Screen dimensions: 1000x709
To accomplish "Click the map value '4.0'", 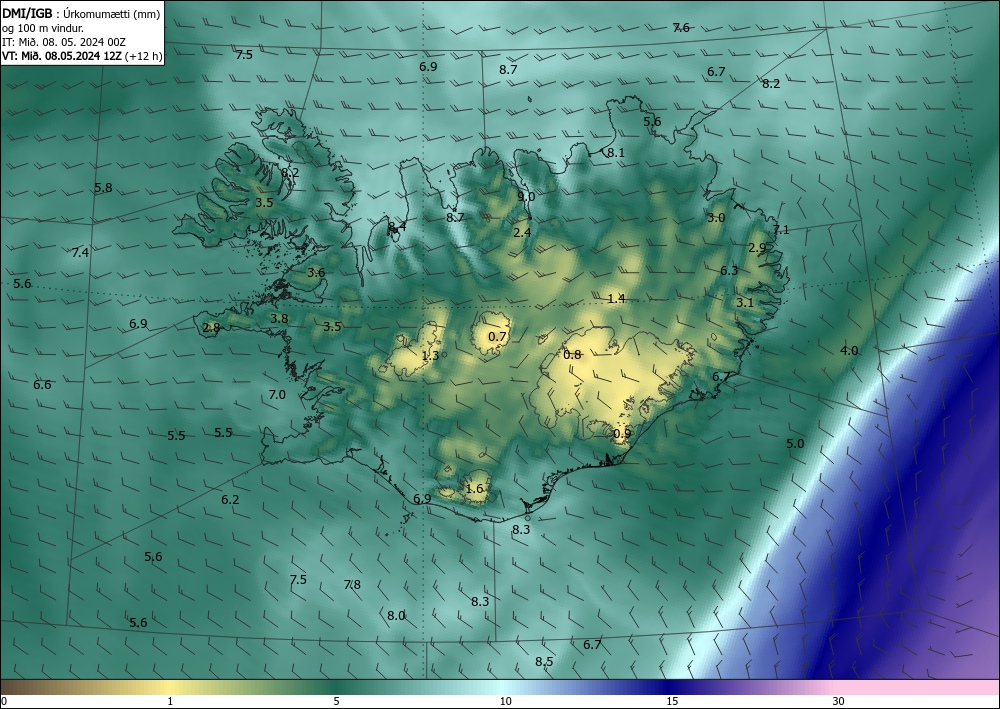I will tap(849, 351).
